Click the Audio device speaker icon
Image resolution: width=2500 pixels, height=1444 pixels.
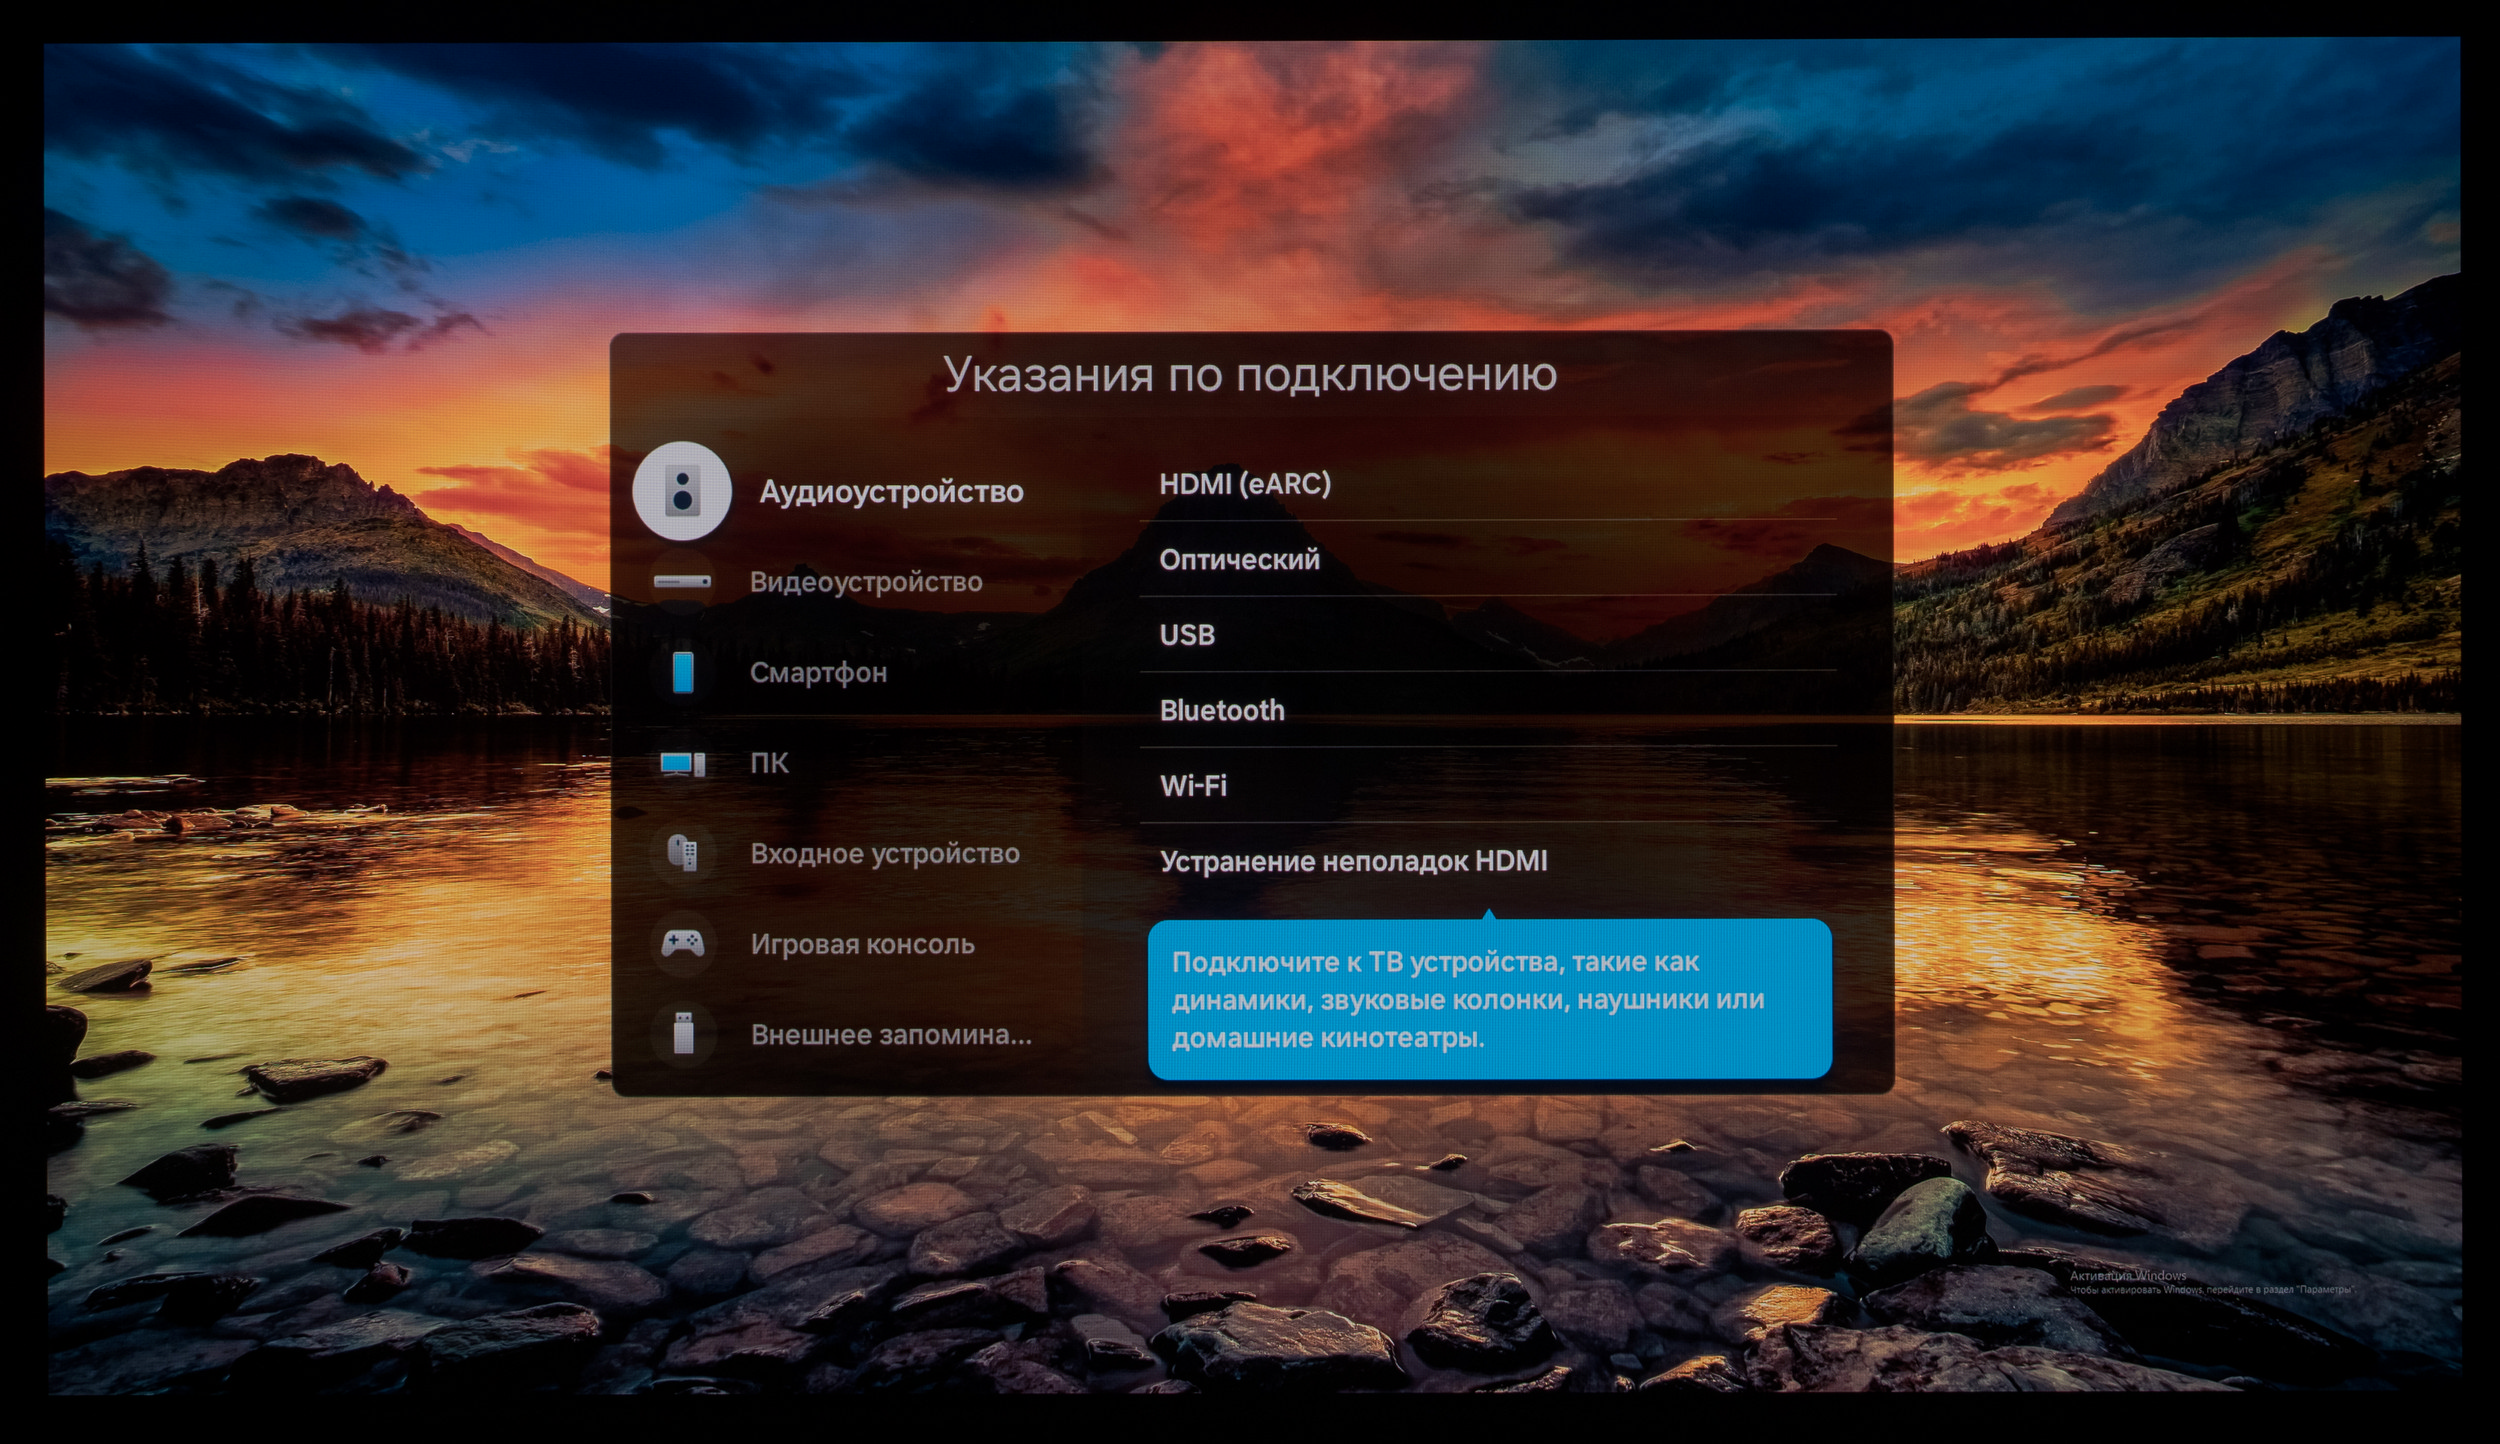coord(682,491)
